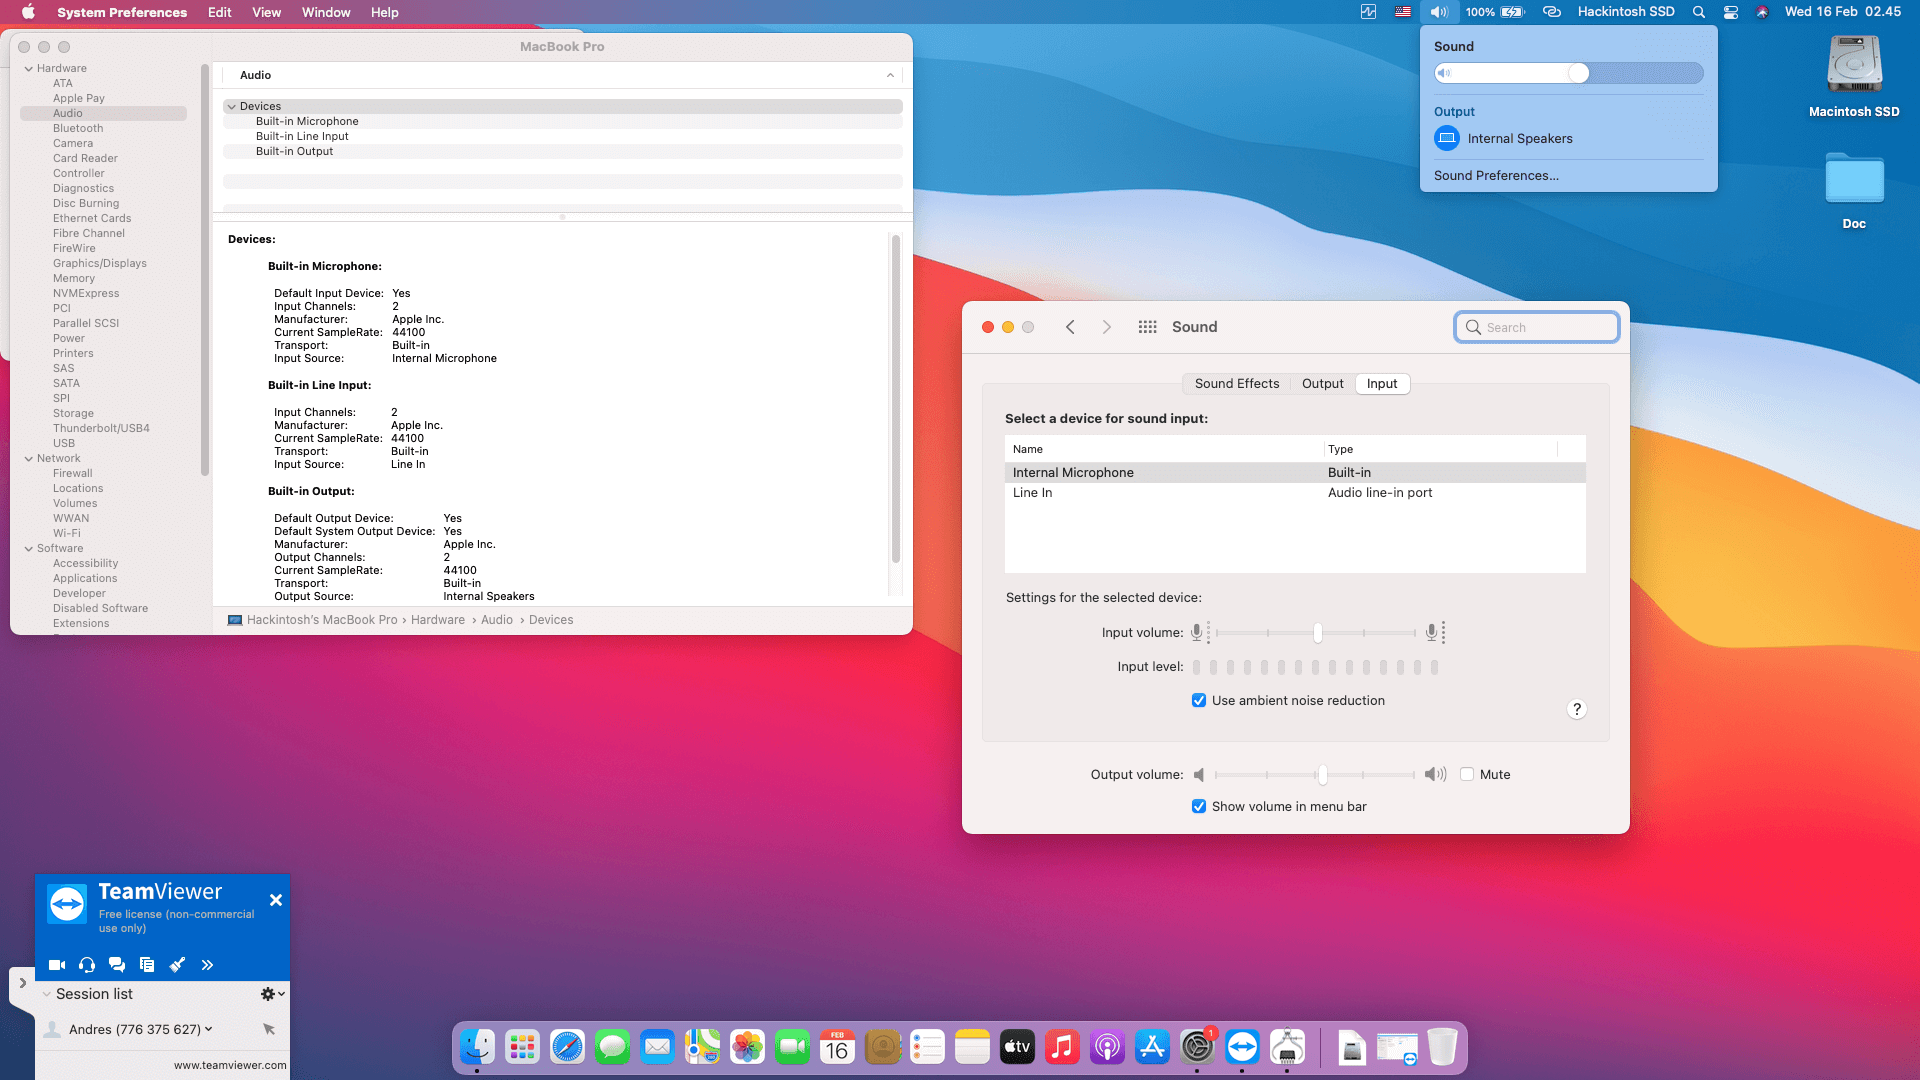Launch Music from the Dock

[x=1062, y=1047]
